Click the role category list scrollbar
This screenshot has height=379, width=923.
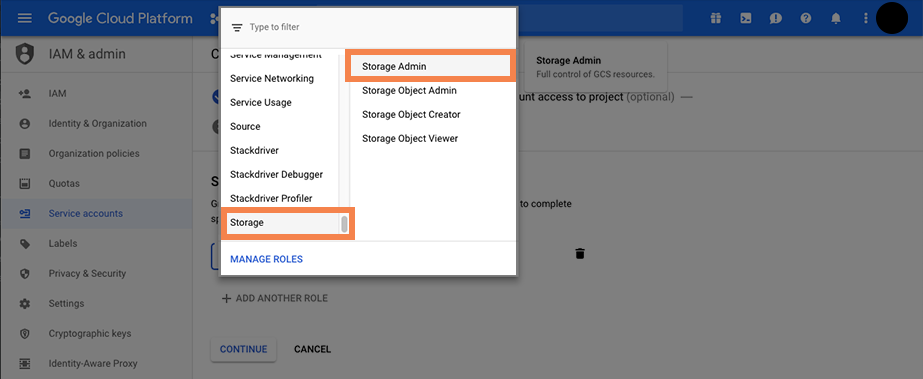click(344, 224)
